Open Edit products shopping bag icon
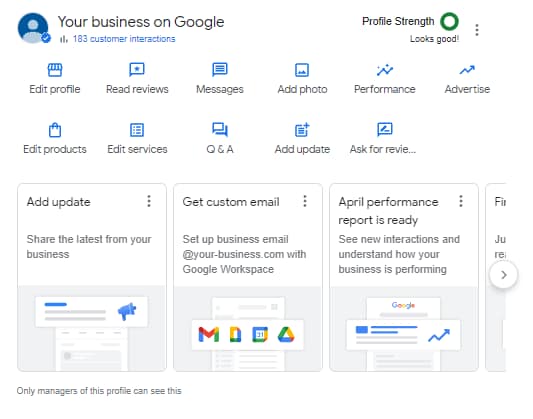This screenshot has width=533, height=419. click(x=55, y=130)
